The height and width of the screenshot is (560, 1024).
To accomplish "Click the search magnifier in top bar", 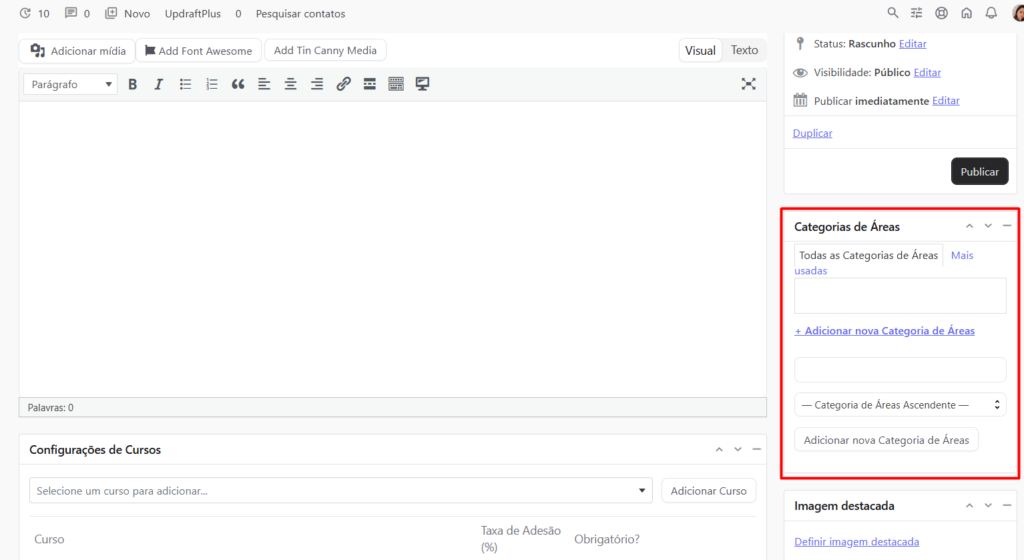I will [893, 14].
